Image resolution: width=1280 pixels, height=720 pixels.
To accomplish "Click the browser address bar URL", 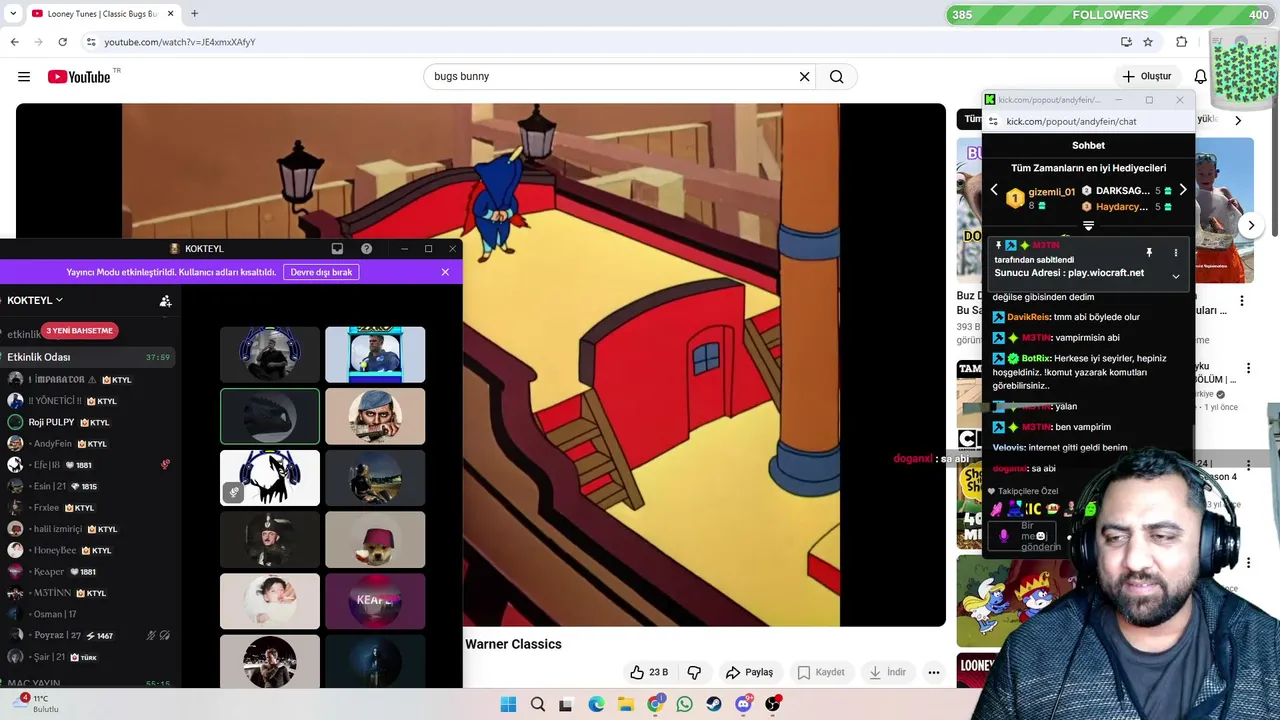I will pos(180,42).
